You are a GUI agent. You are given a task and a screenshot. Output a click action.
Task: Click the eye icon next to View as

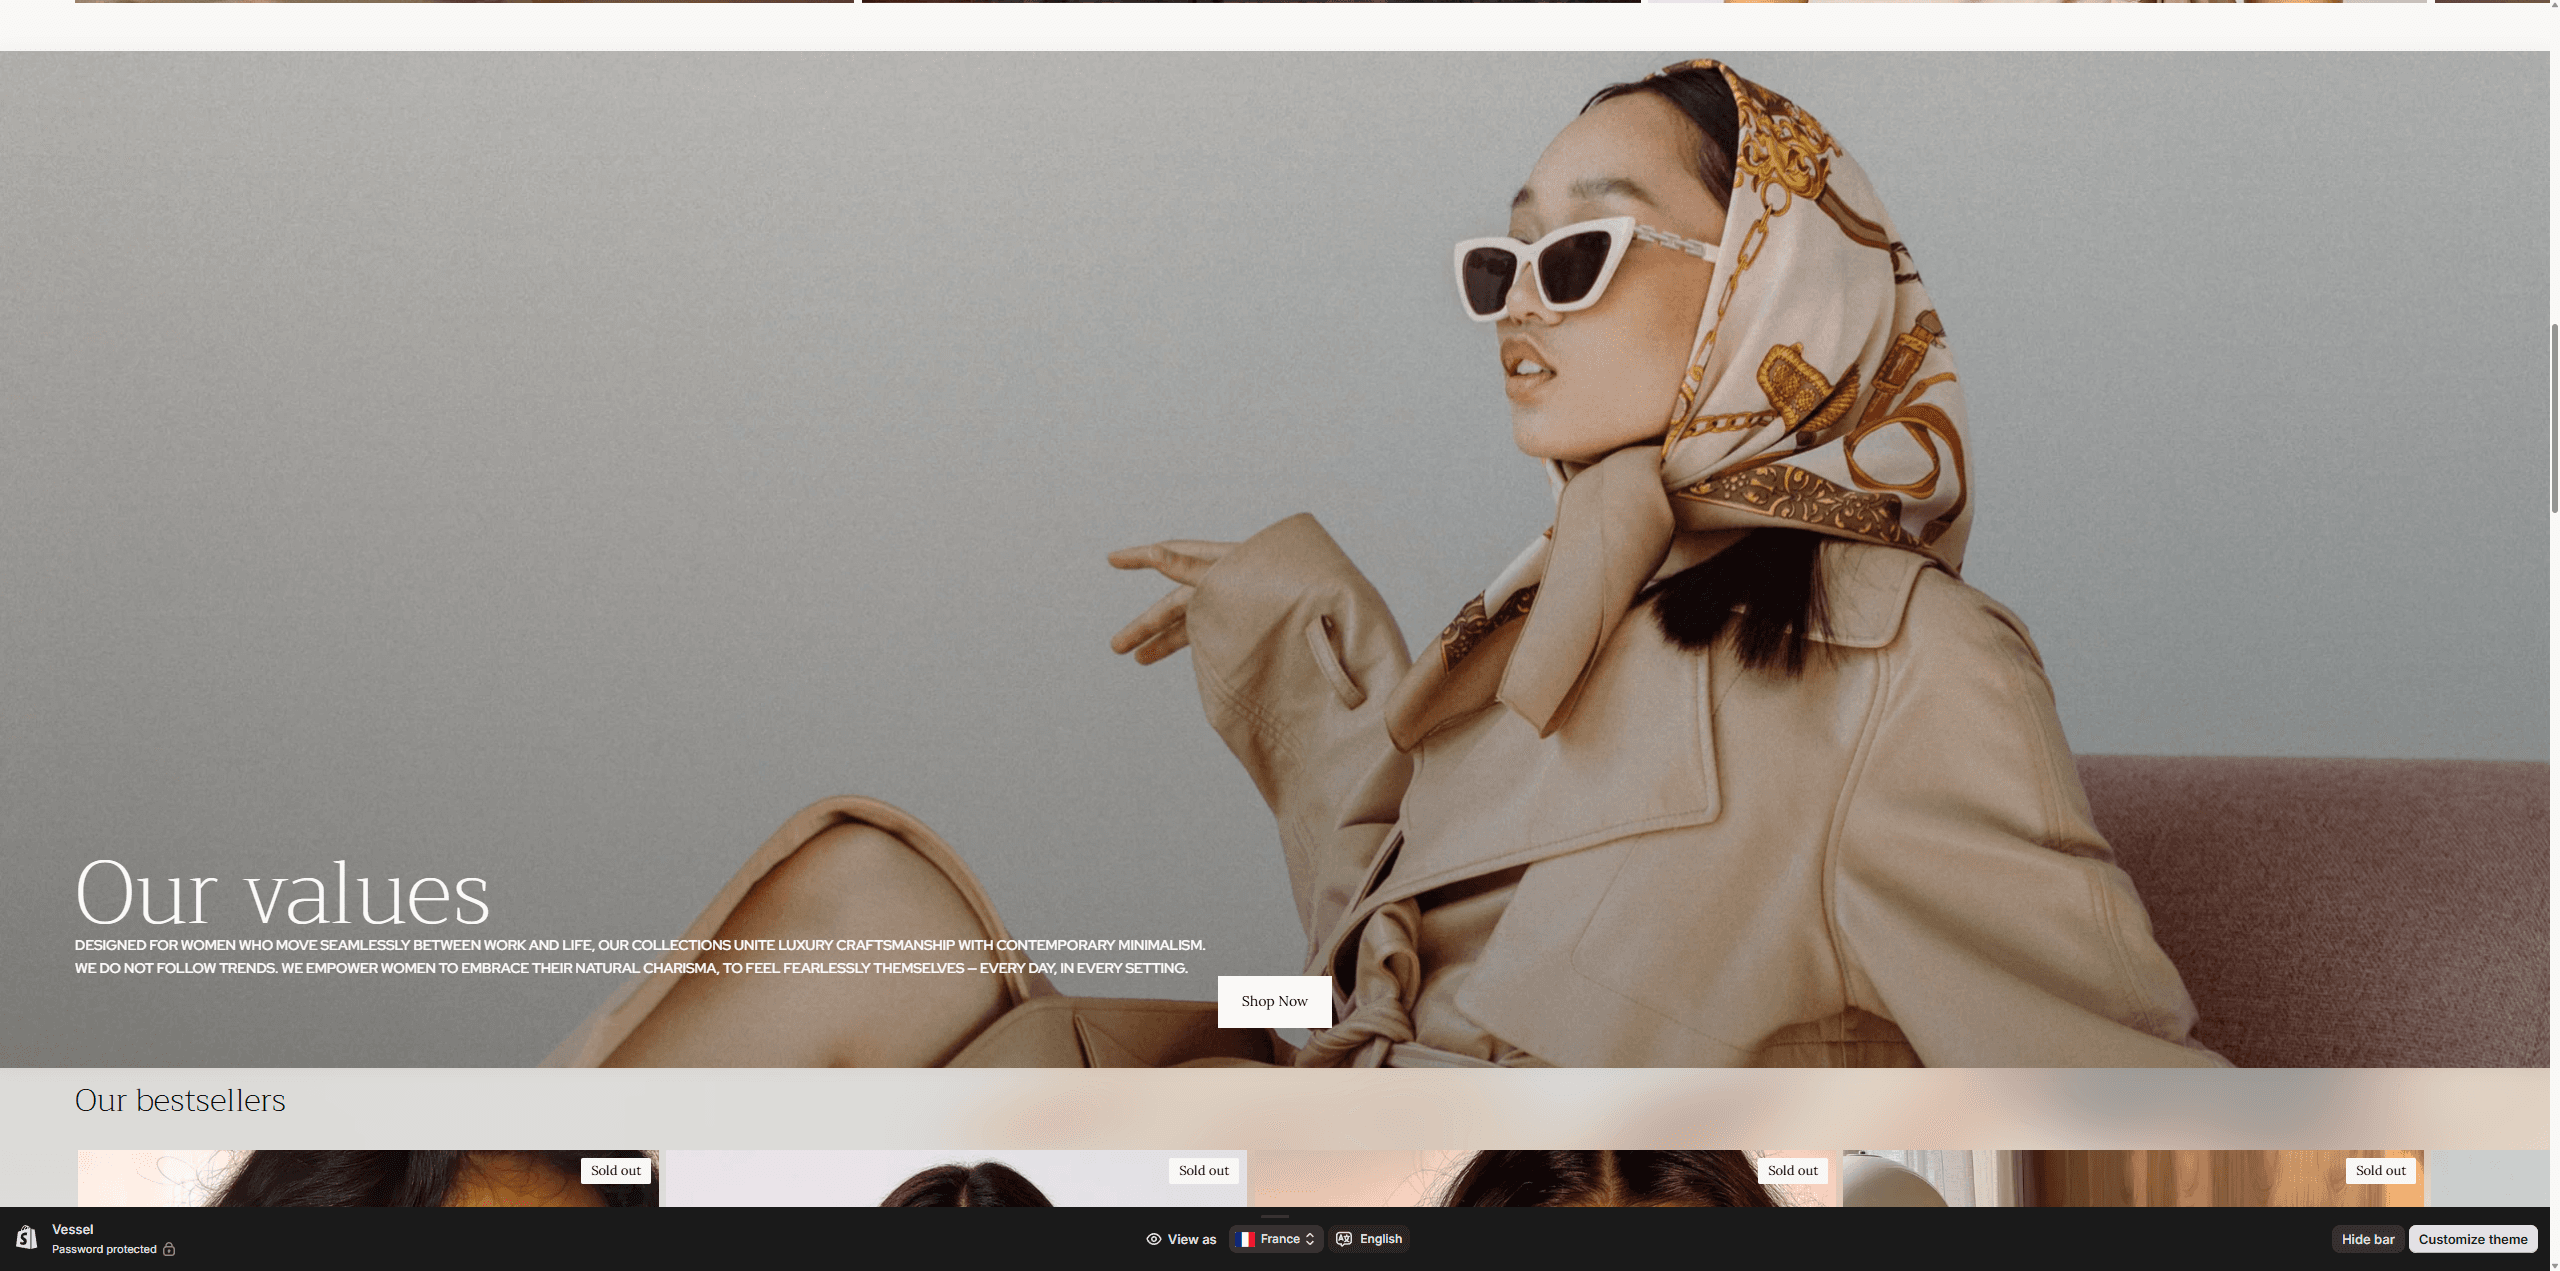[x=1154, y=1239]
